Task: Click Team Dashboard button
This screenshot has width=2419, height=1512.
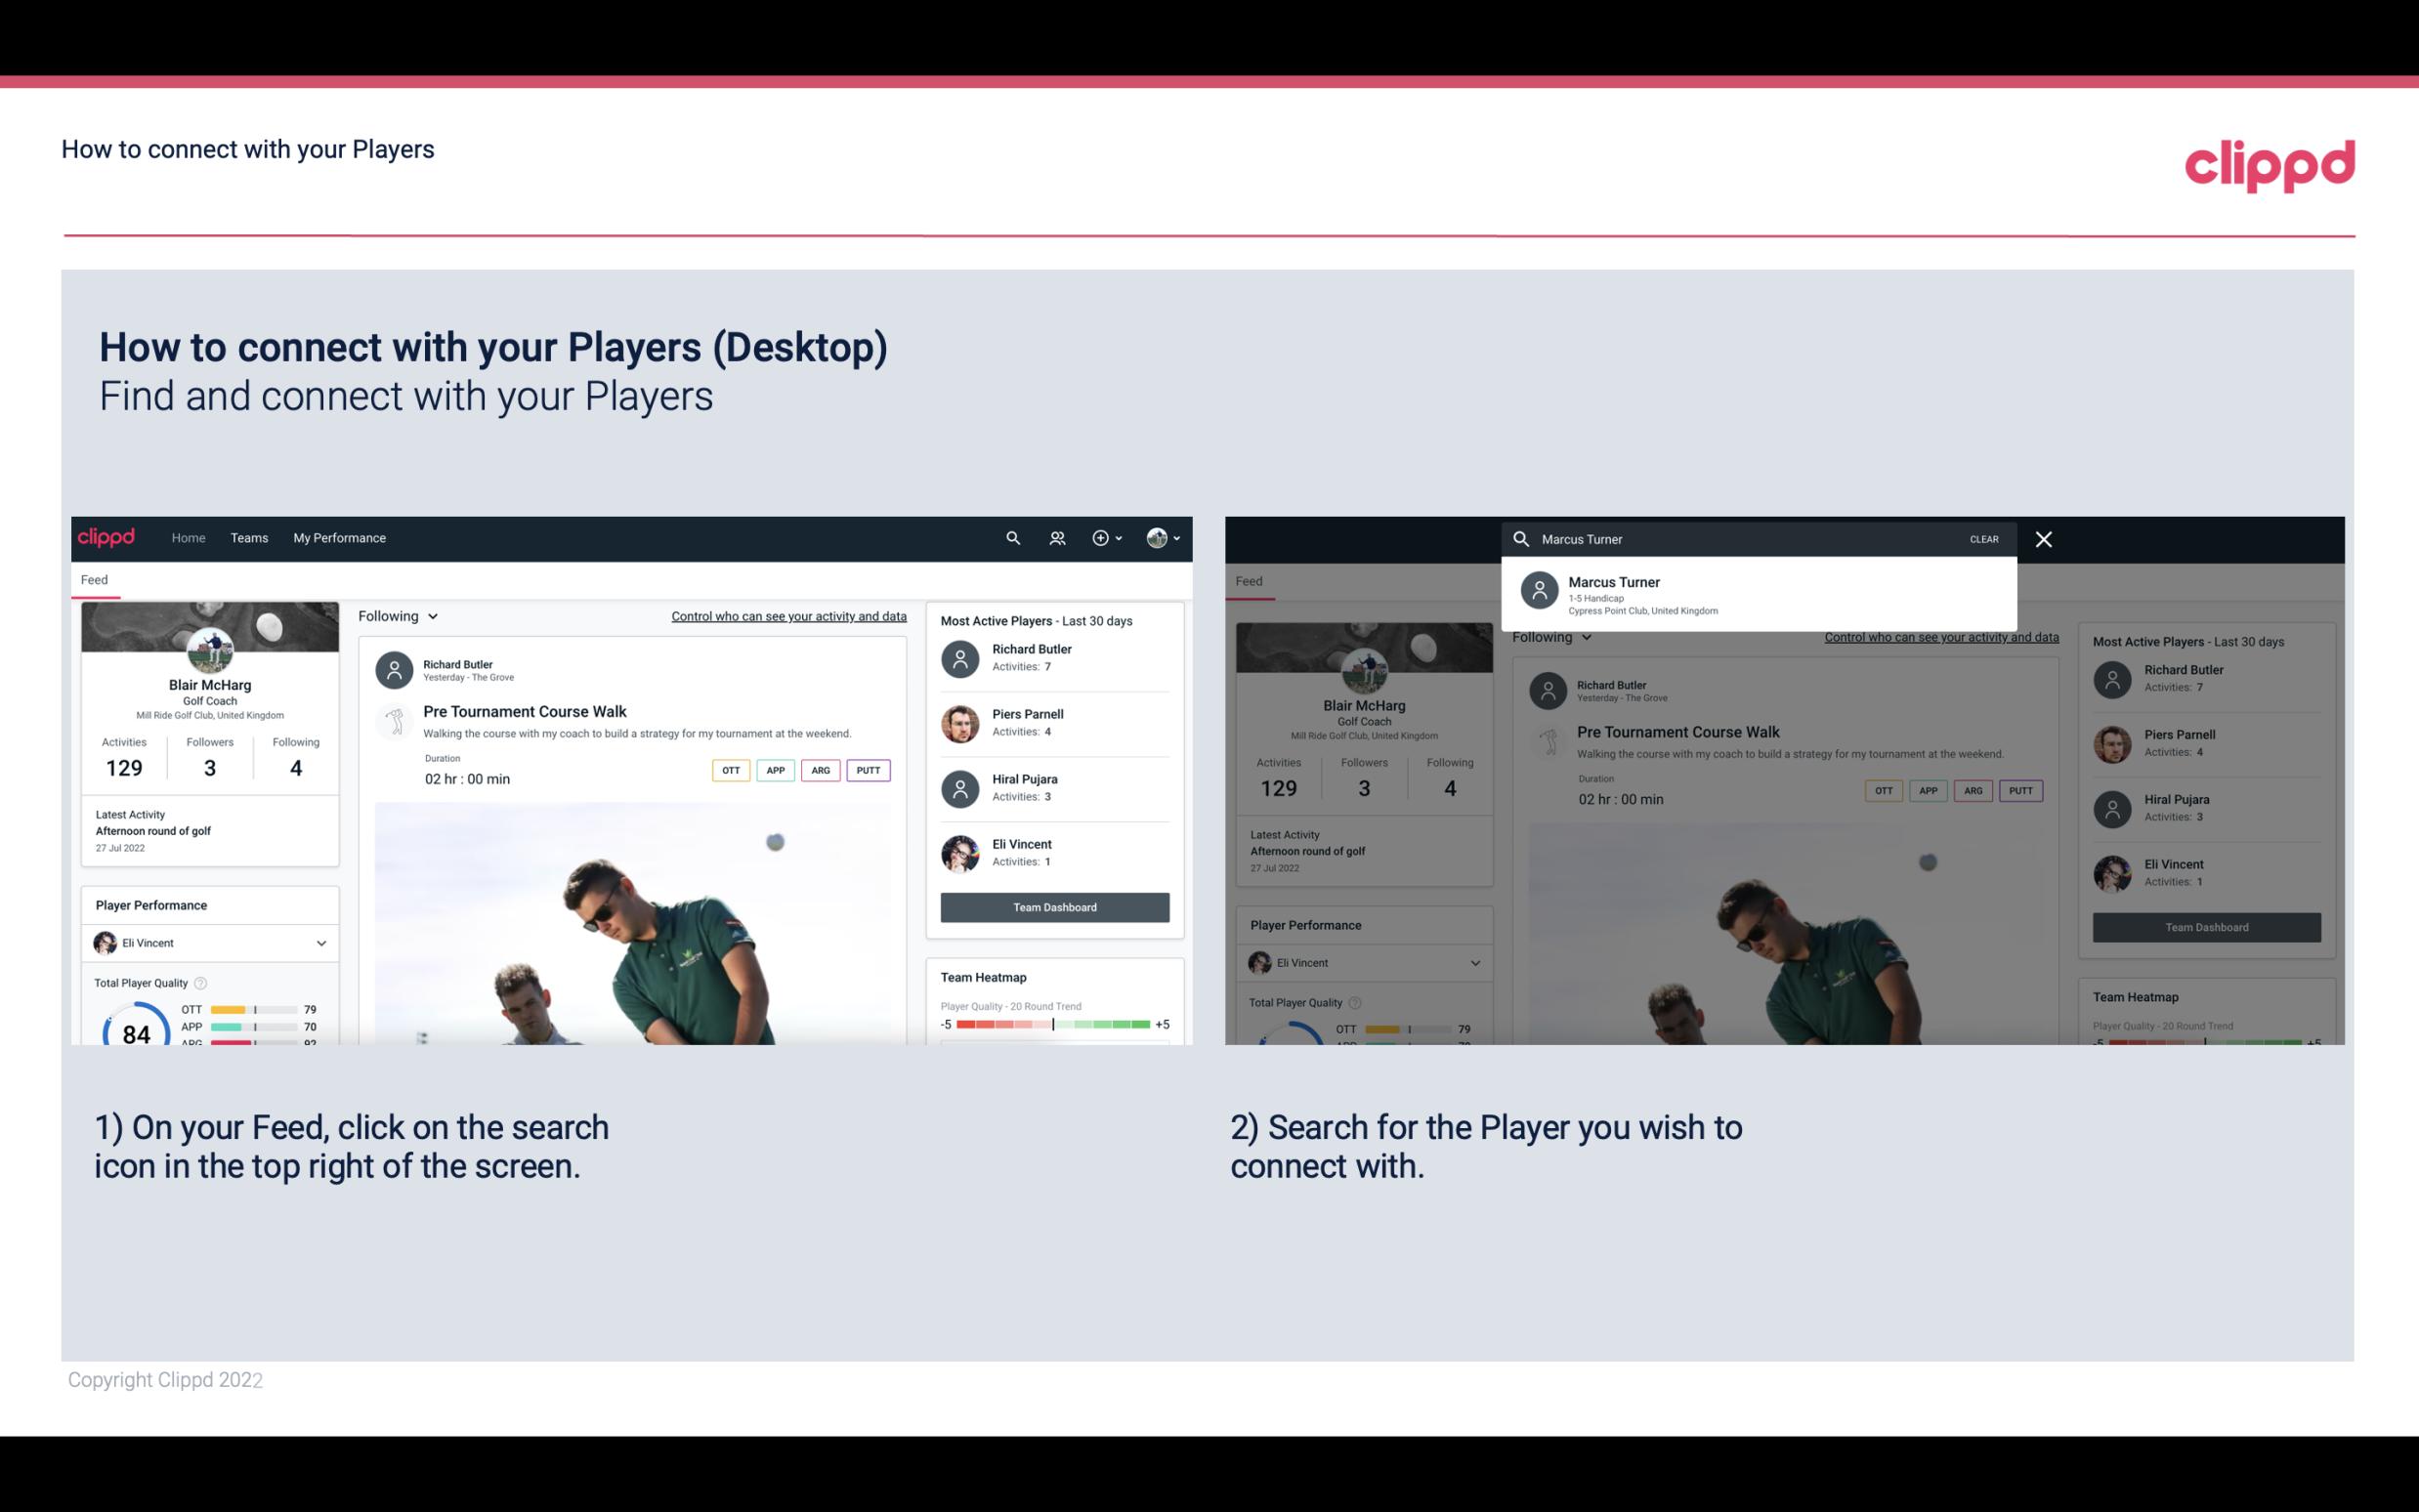Action: 1052,905
